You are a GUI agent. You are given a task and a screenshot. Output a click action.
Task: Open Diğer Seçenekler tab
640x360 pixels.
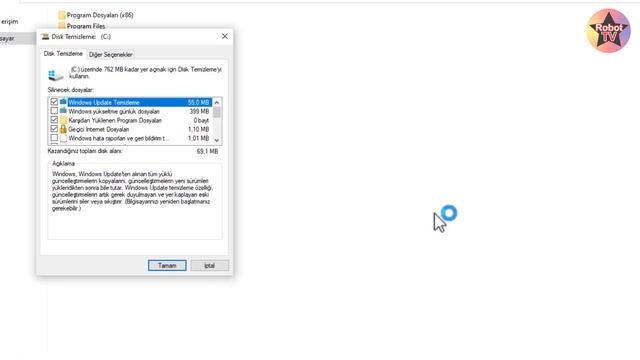(x=111, y=55)
